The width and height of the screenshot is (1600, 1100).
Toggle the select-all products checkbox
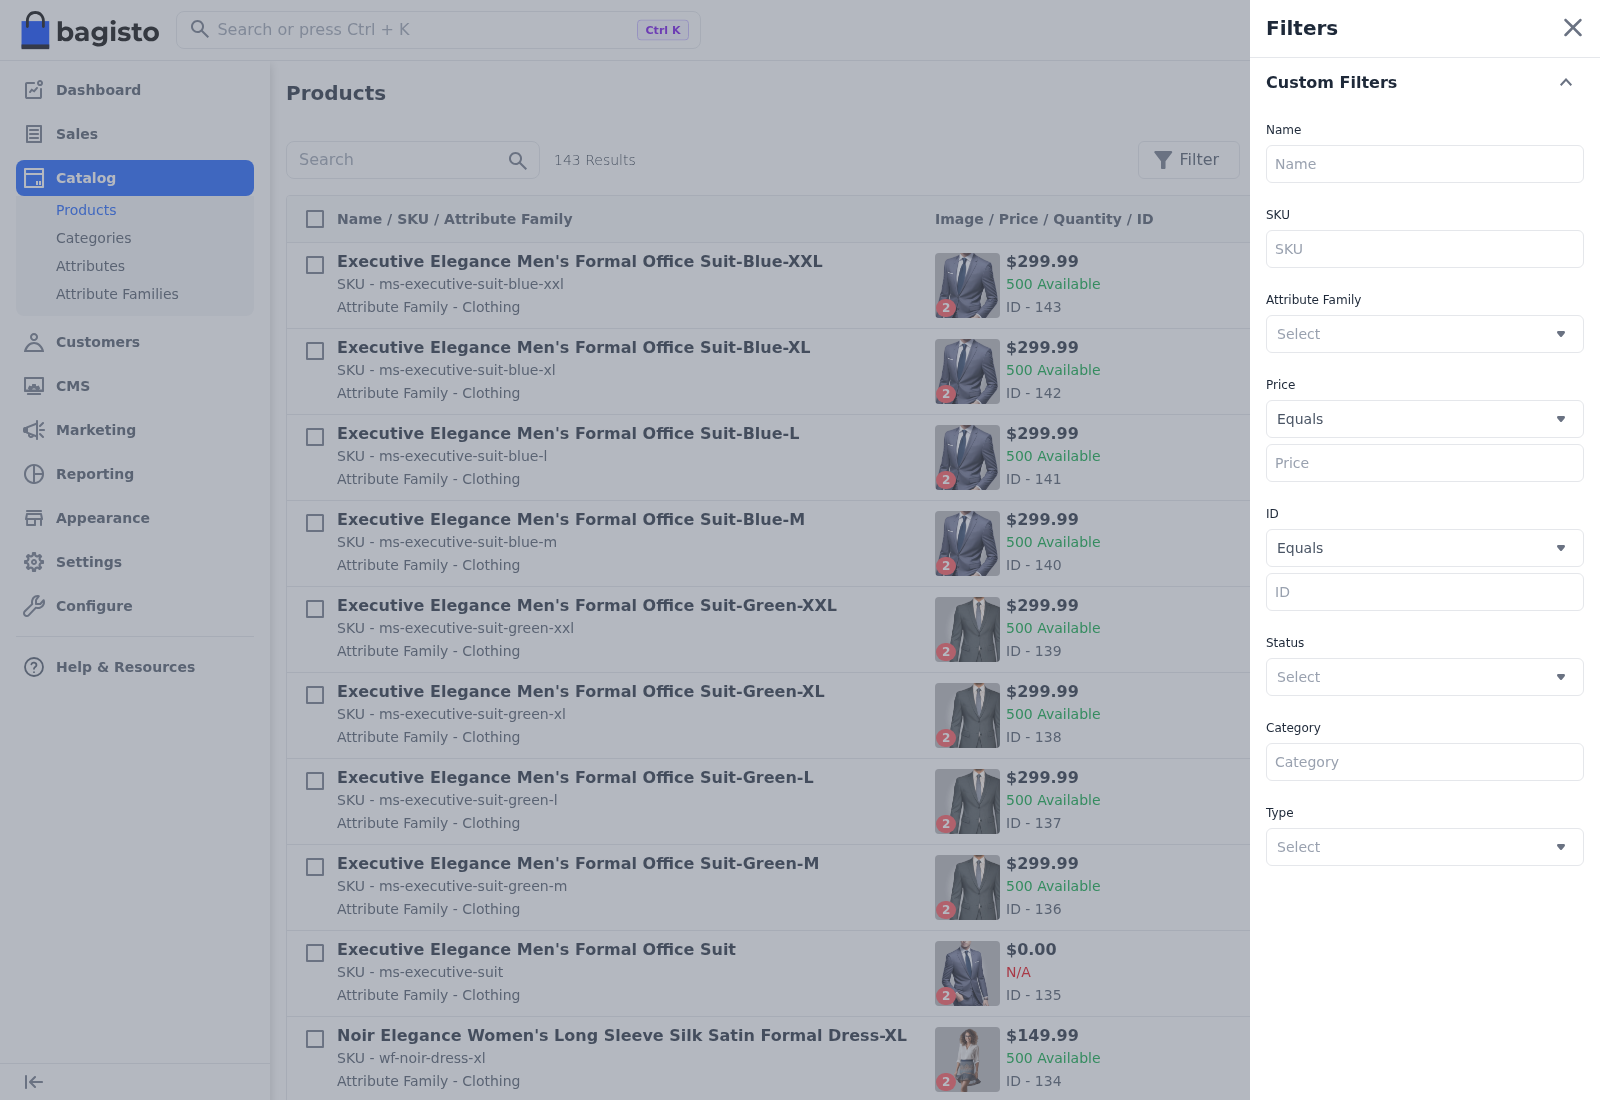click(x=315, y=219)
